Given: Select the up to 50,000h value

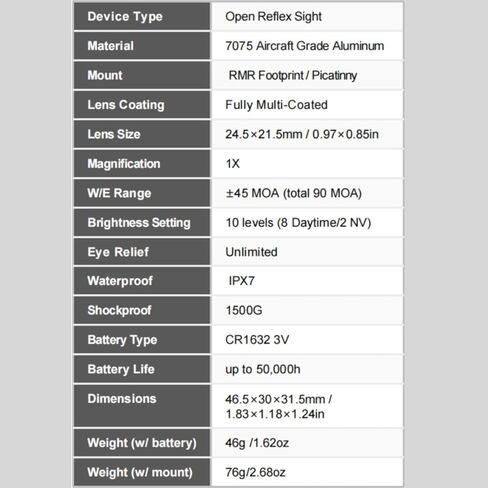Looking at the screenshot, I should point(263,369).
